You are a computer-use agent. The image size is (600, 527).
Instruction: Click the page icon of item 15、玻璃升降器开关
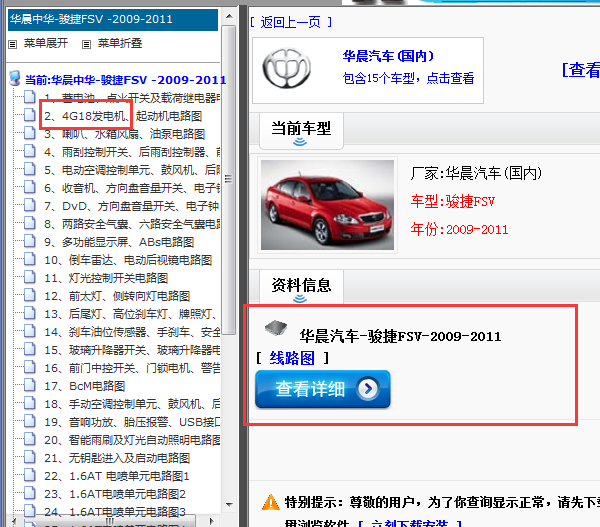tap(30, 349)
